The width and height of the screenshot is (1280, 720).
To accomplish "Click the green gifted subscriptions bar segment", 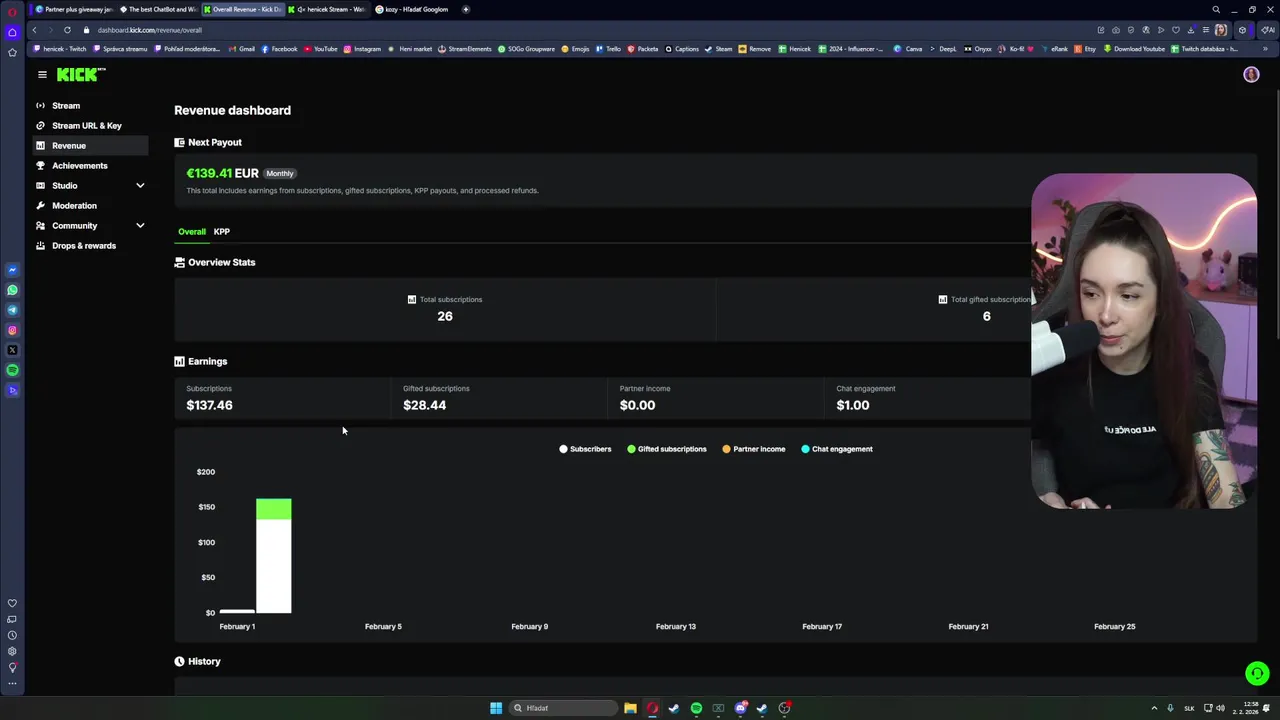I will (x=273, y=509).
